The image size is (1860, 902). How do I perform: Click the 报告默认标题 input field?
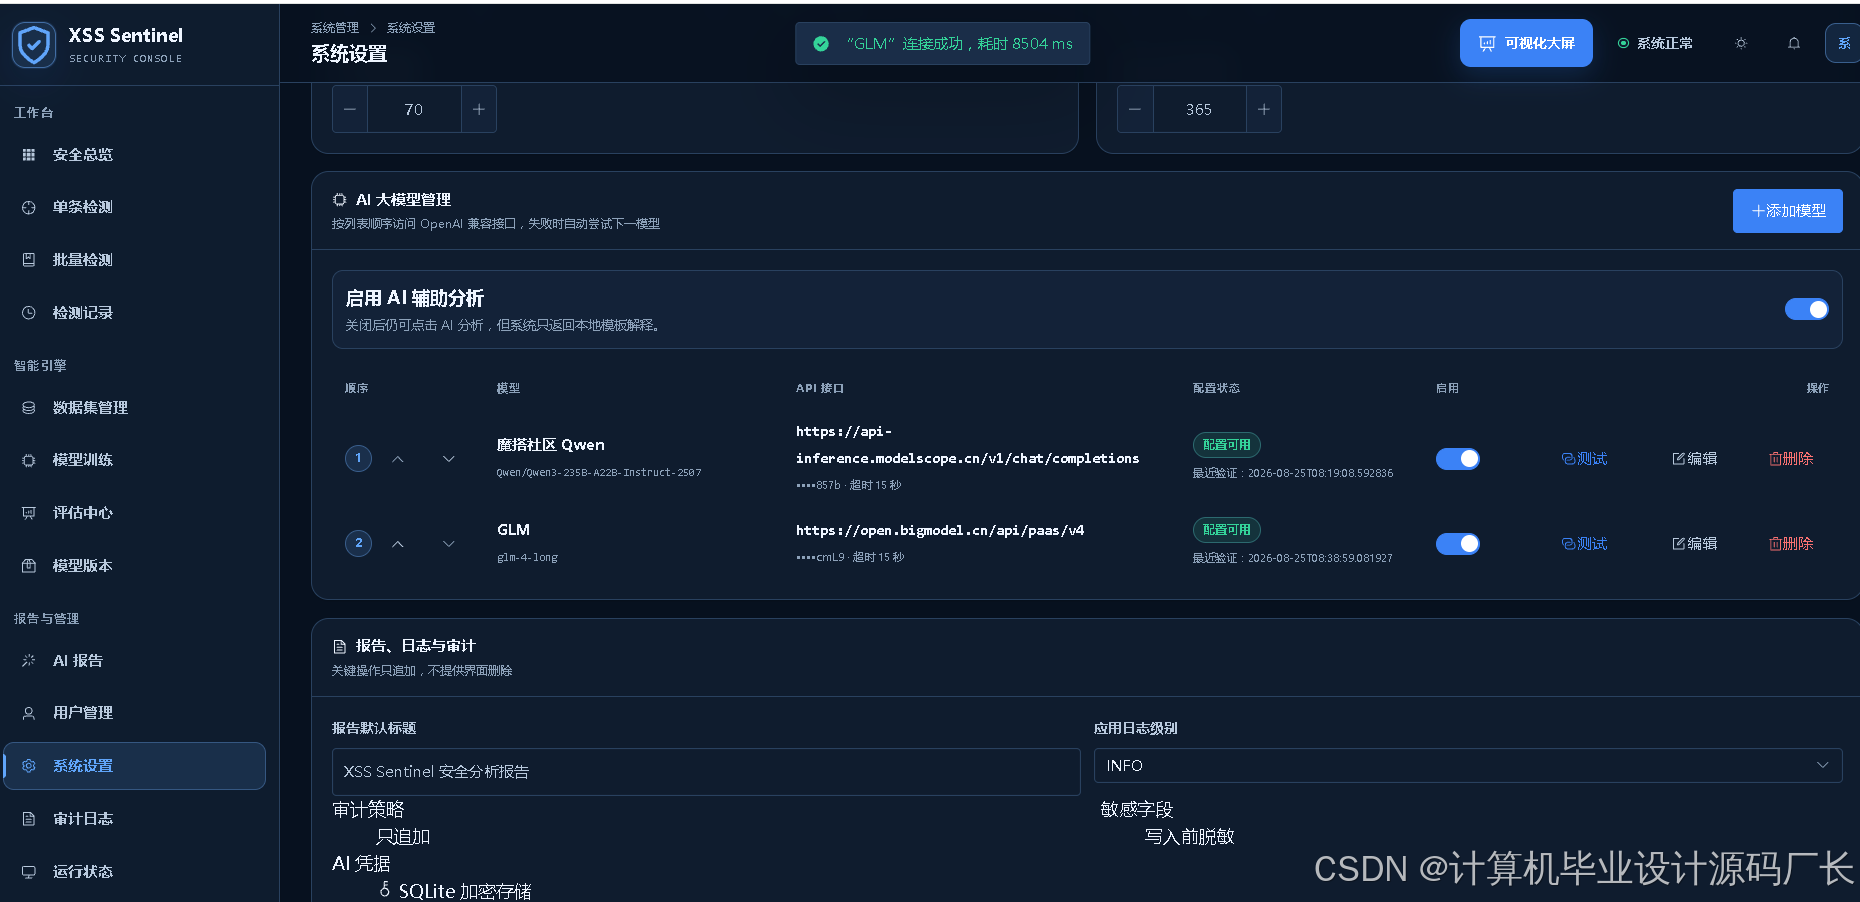[x=706, y=772]
